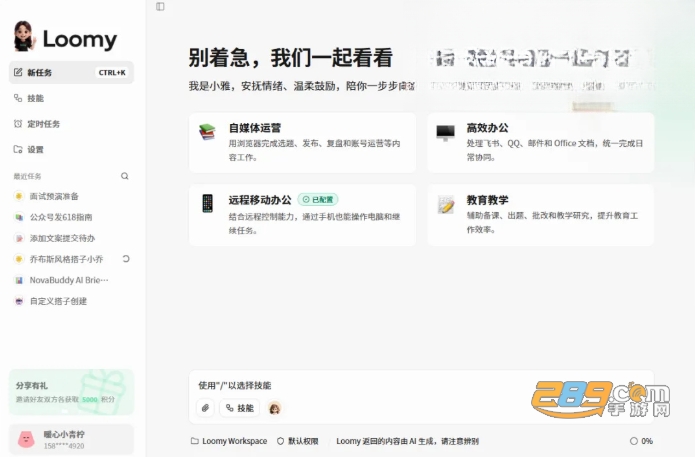Open the 默认权限 permission selector
The image size is (695, 457).
(x=298, y=441)
